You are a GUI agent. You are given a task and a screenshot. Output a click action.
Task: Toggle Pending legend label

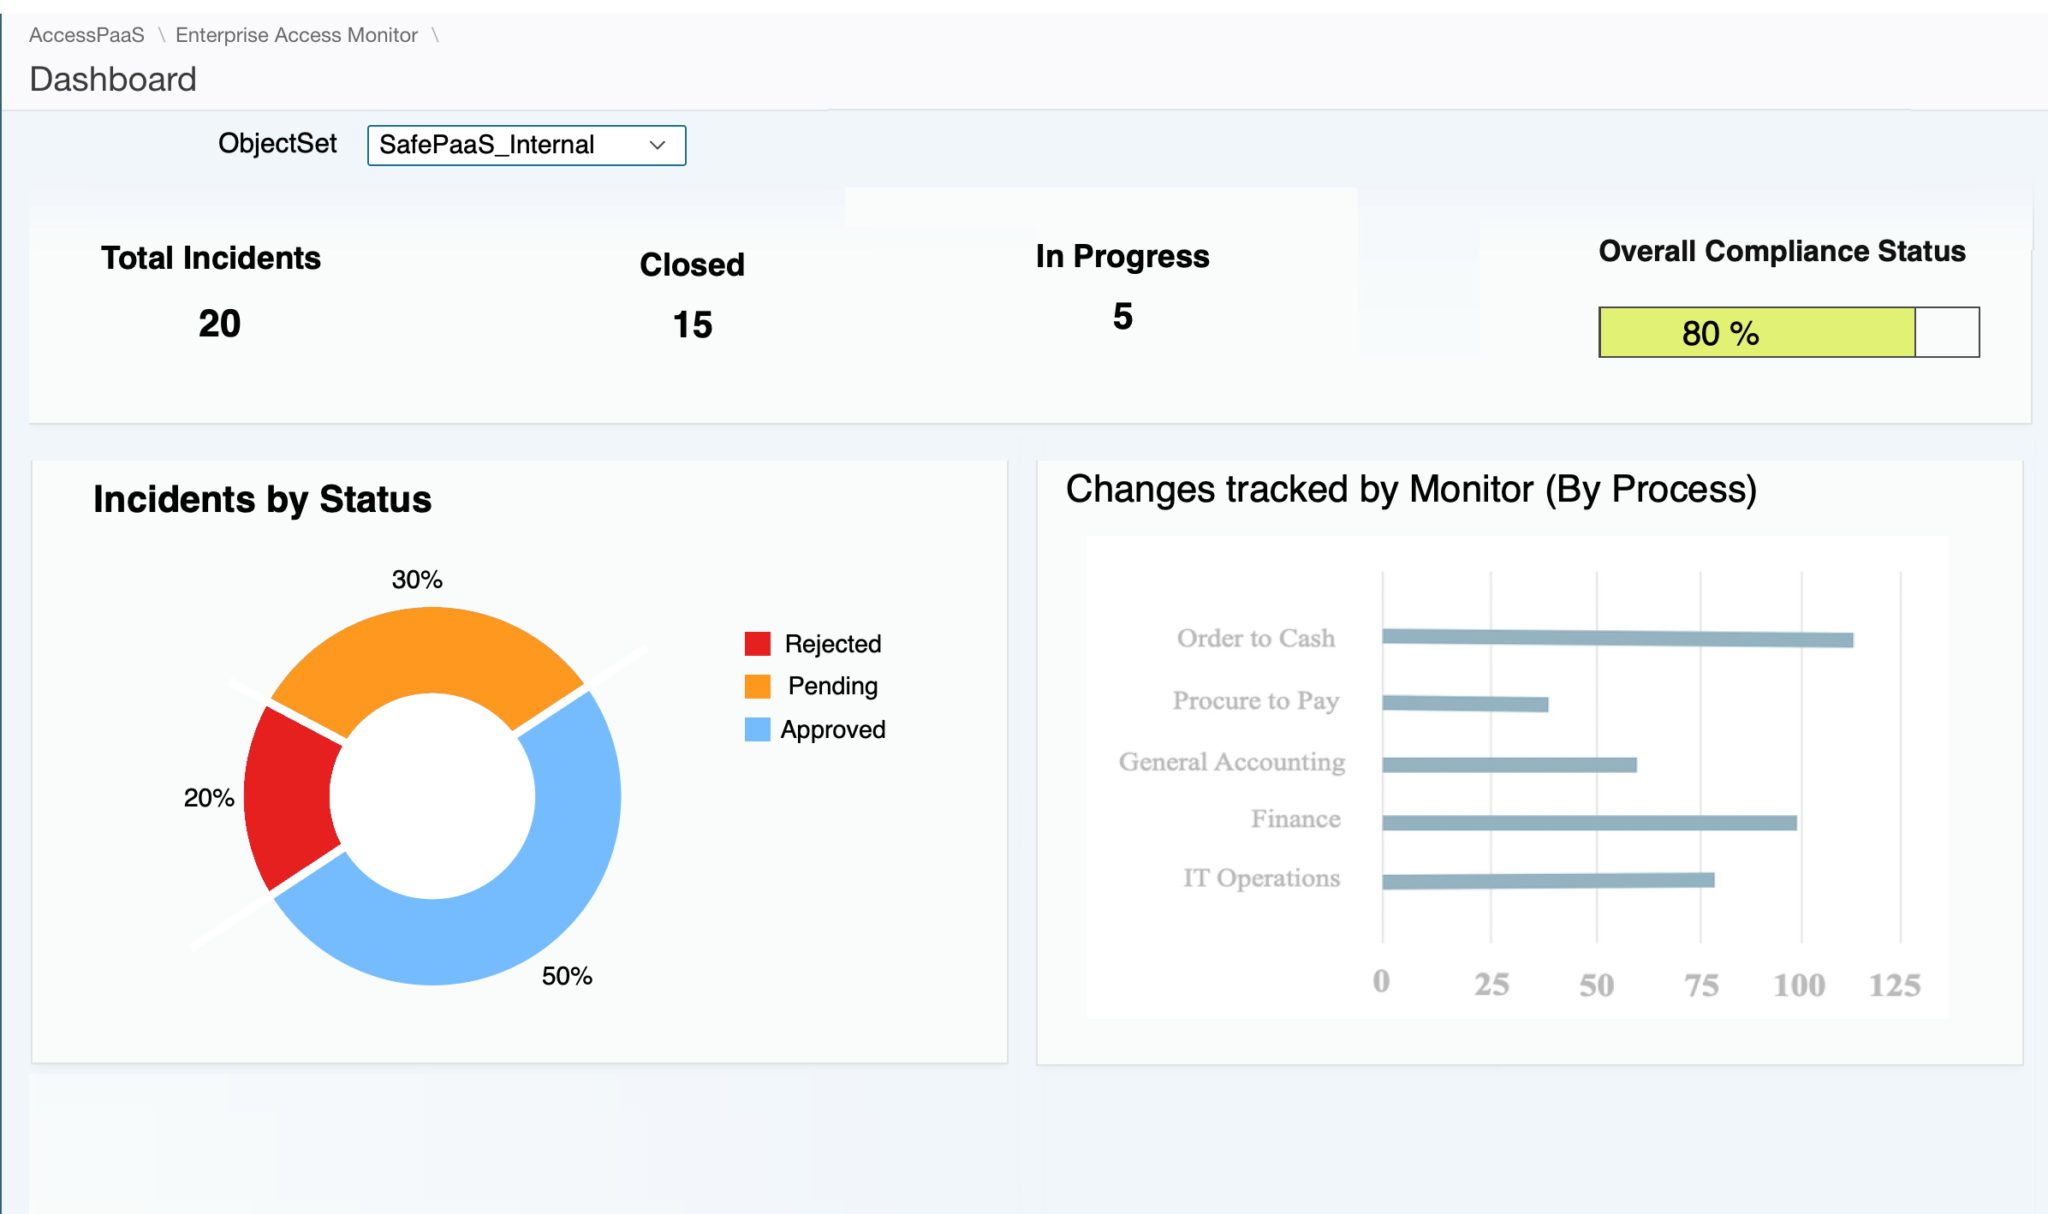(832, 686)
